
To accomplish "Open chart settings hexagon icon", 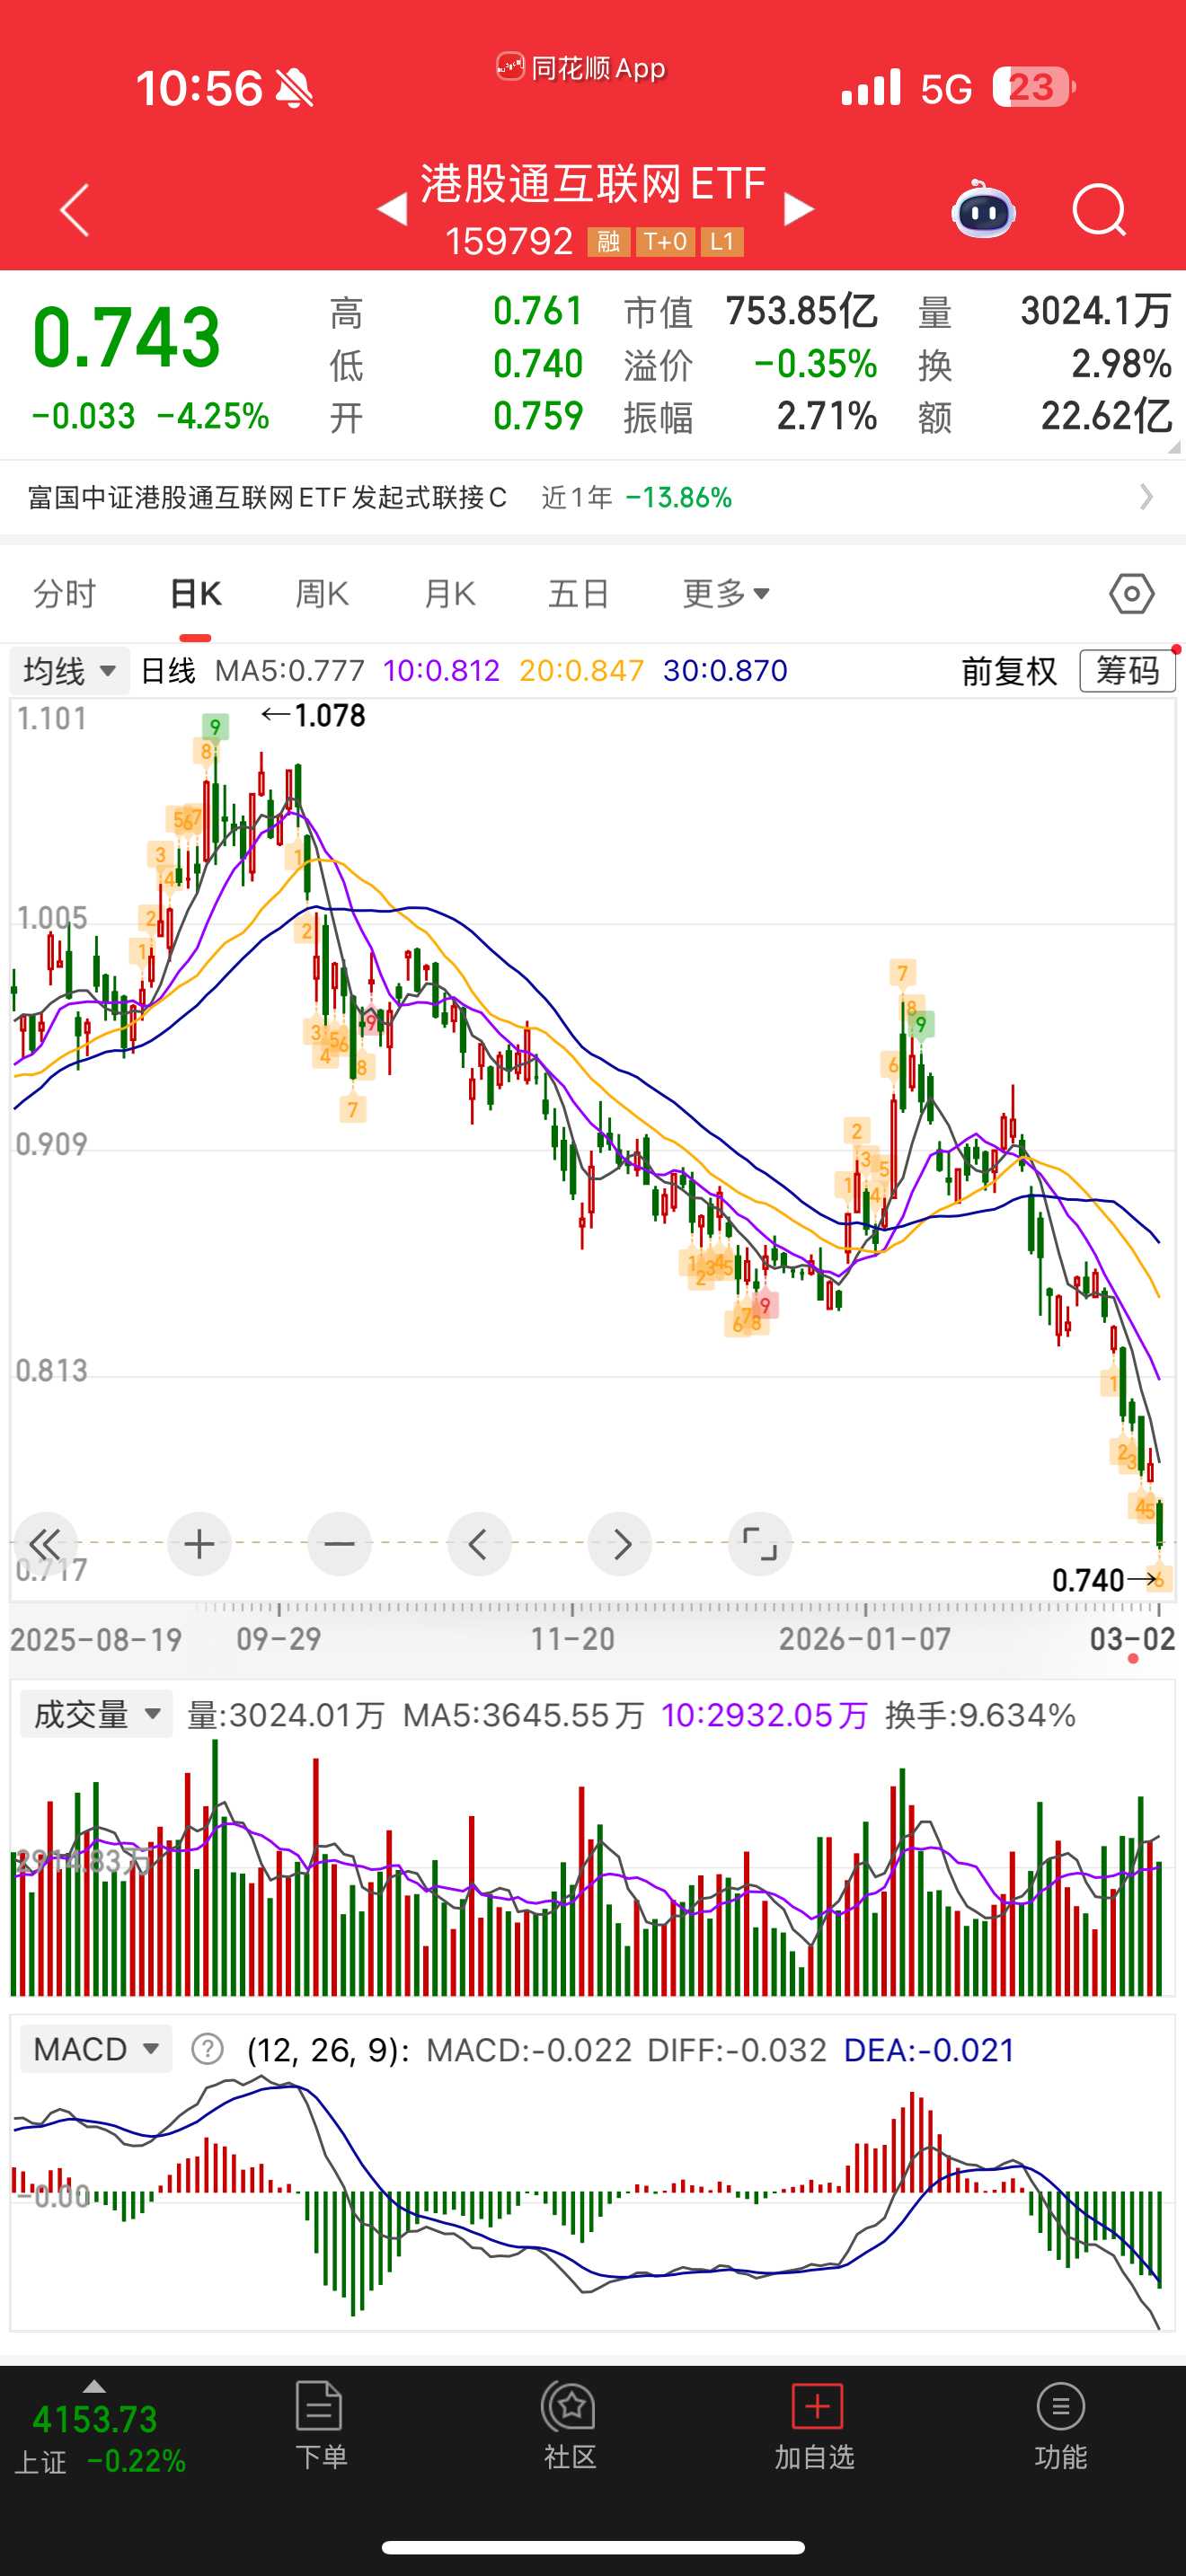I will coord(1132,594).
